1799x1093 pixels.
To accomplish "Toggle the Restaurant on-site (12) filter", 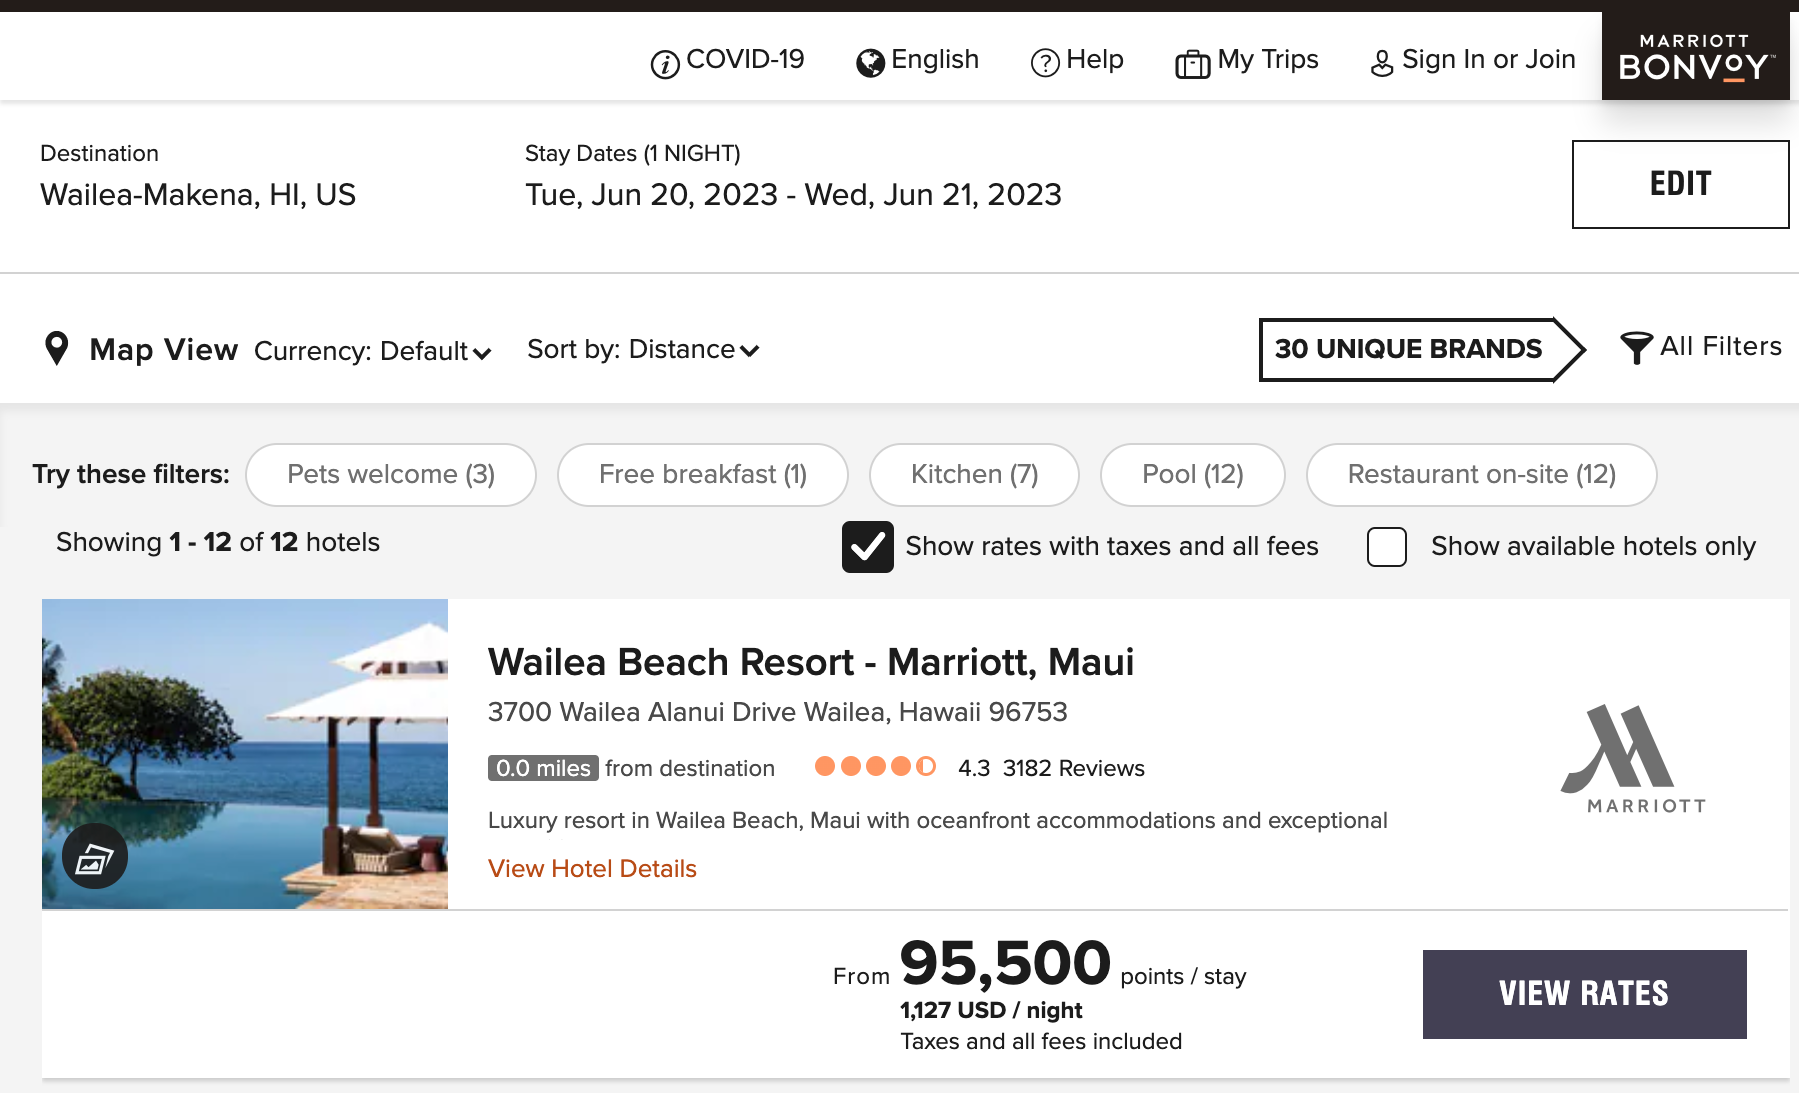I will (x=1482, y=475).
